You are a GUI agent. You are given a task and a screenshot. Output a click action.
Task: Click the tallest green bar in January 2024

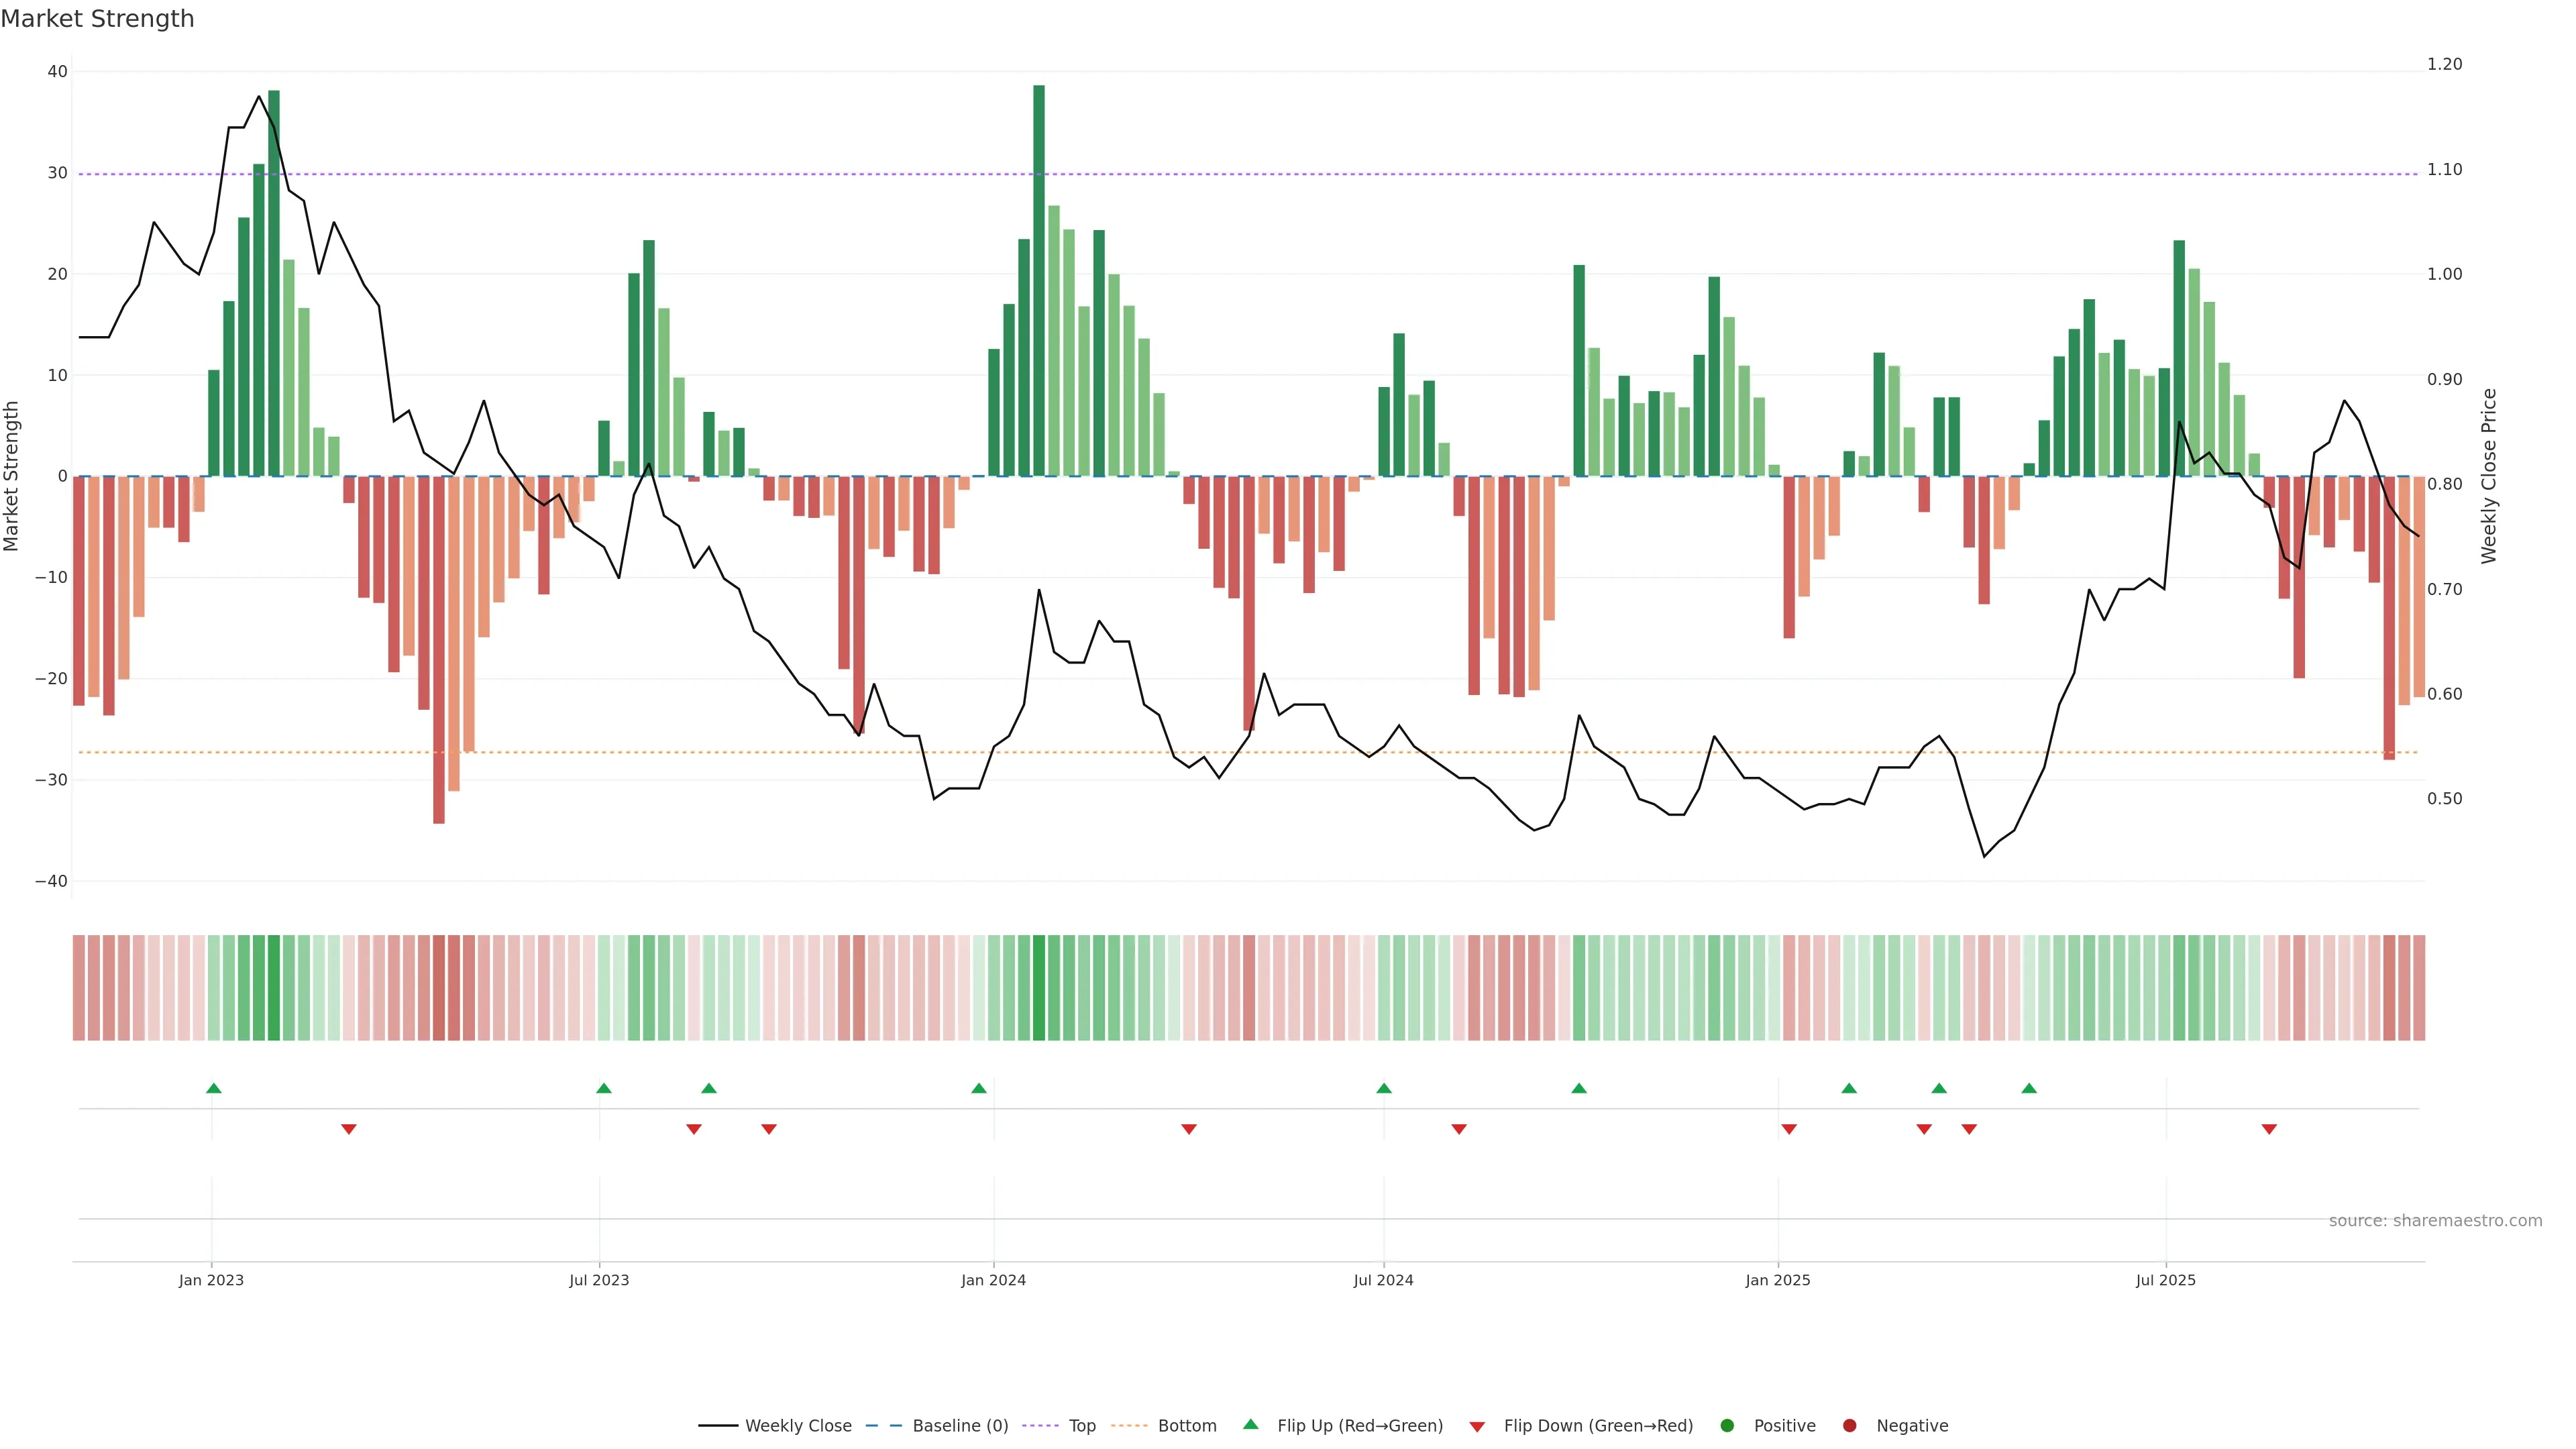click(1039, 280)
